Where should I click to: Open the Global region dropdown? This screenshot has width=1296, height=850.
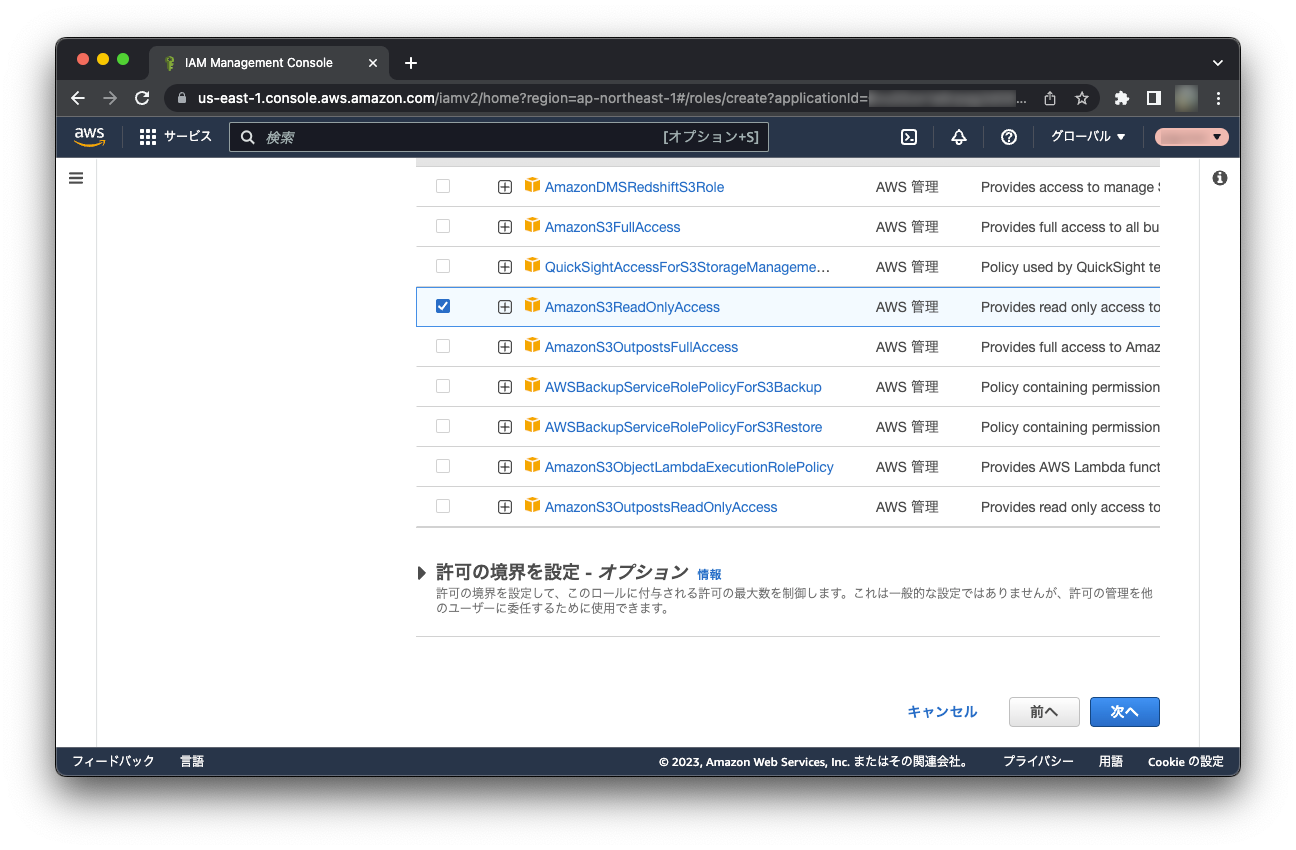tap(1087, 137)
